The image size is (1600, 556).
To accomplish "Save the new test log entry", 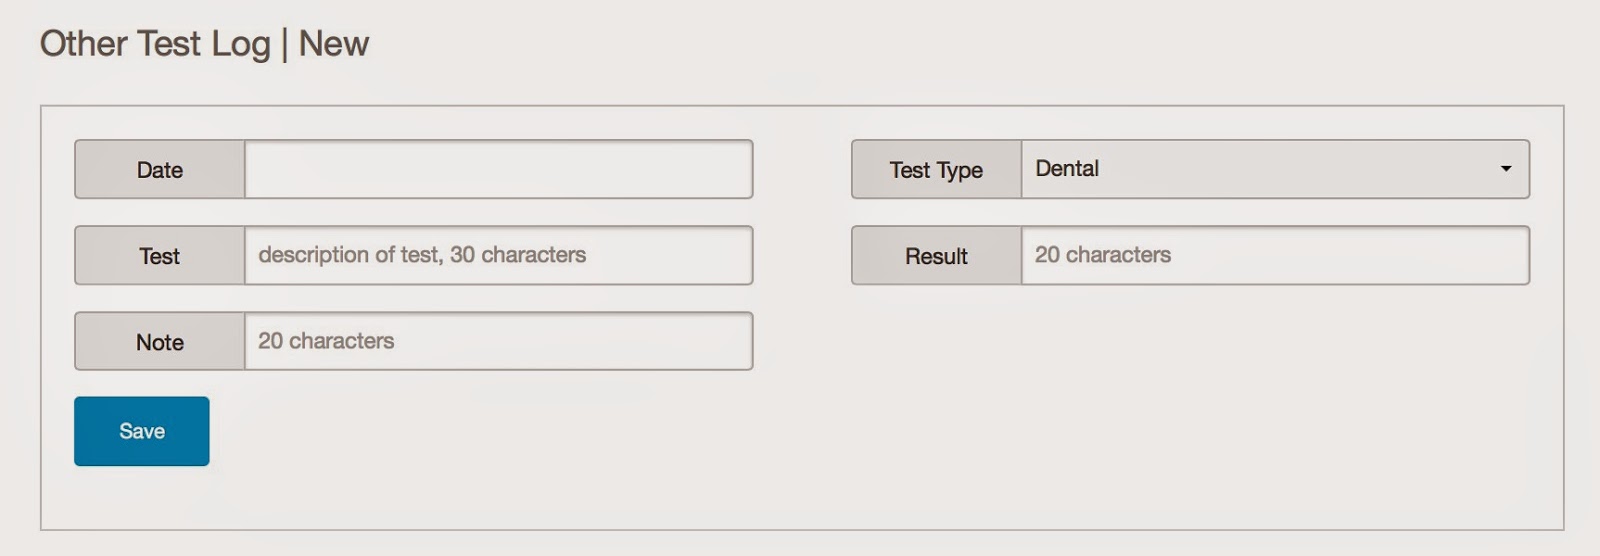I will coord(142,431).
